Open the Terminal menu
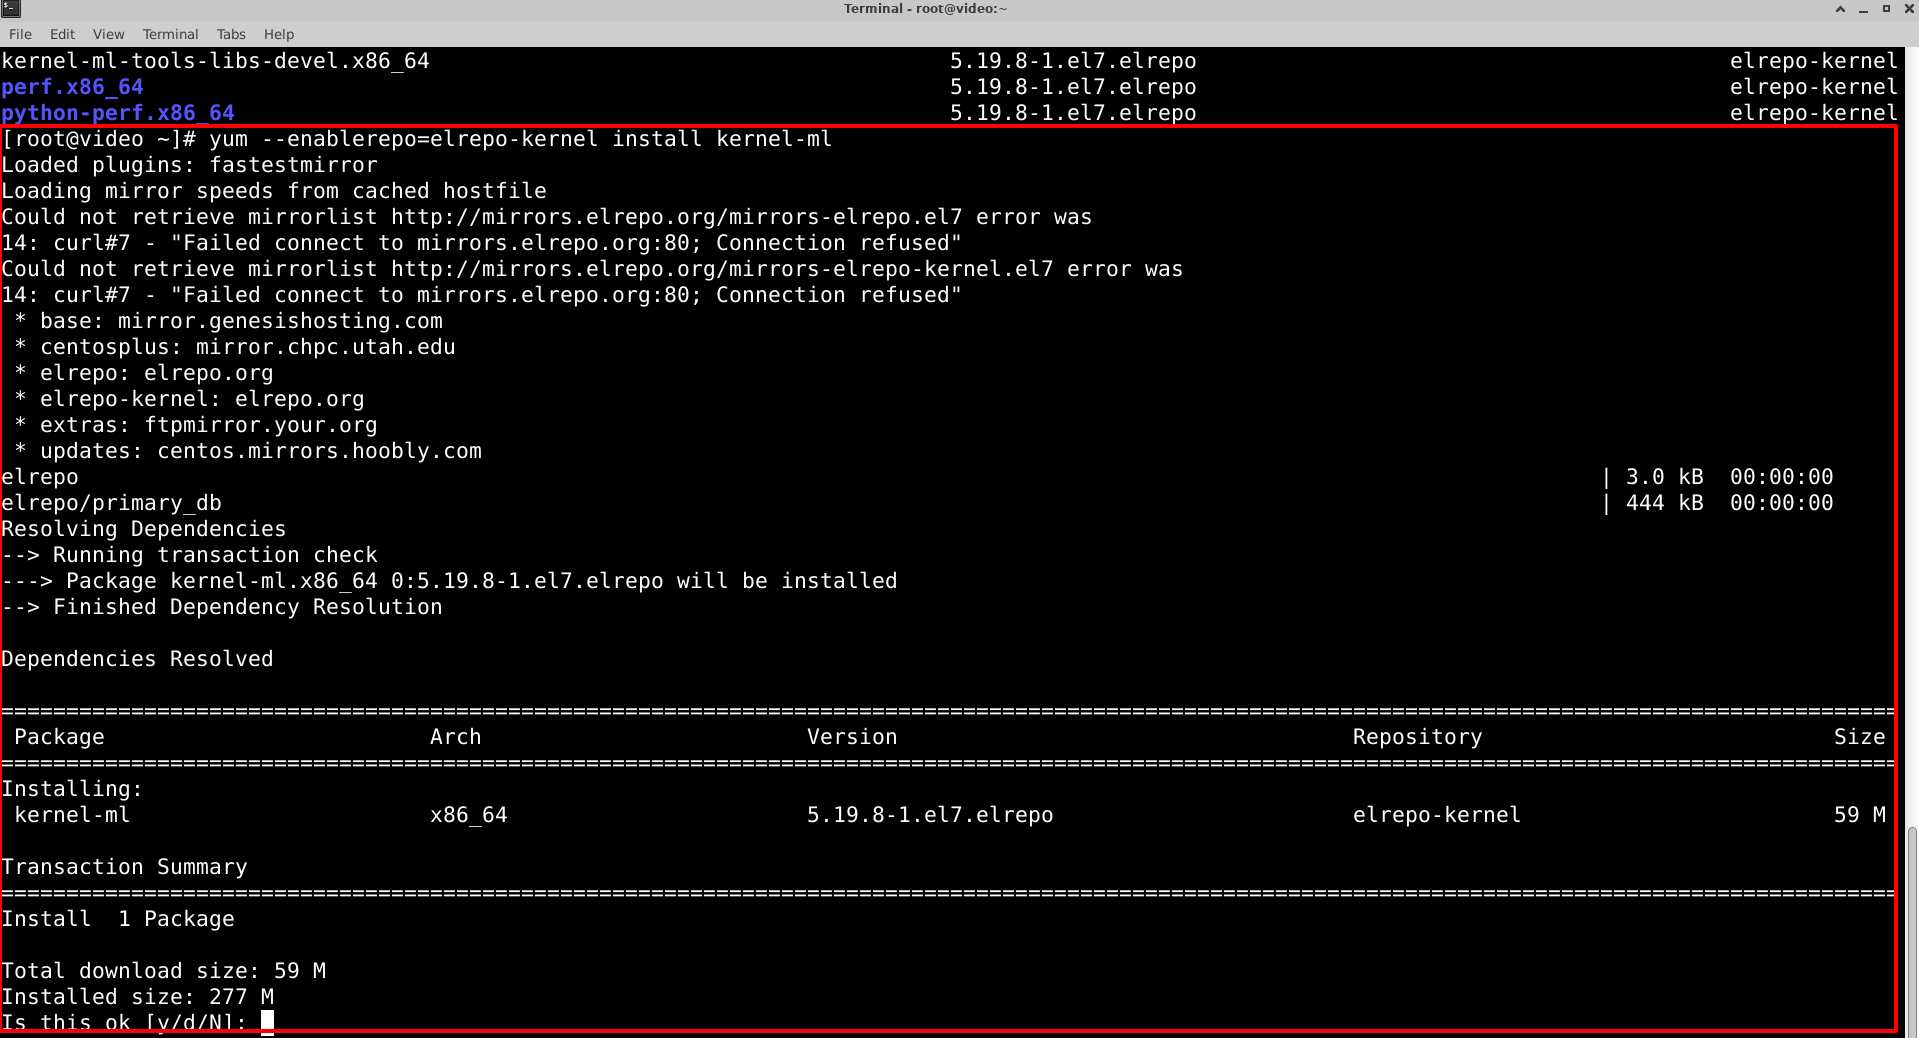 pyautogui.click(x=170, y=34)
